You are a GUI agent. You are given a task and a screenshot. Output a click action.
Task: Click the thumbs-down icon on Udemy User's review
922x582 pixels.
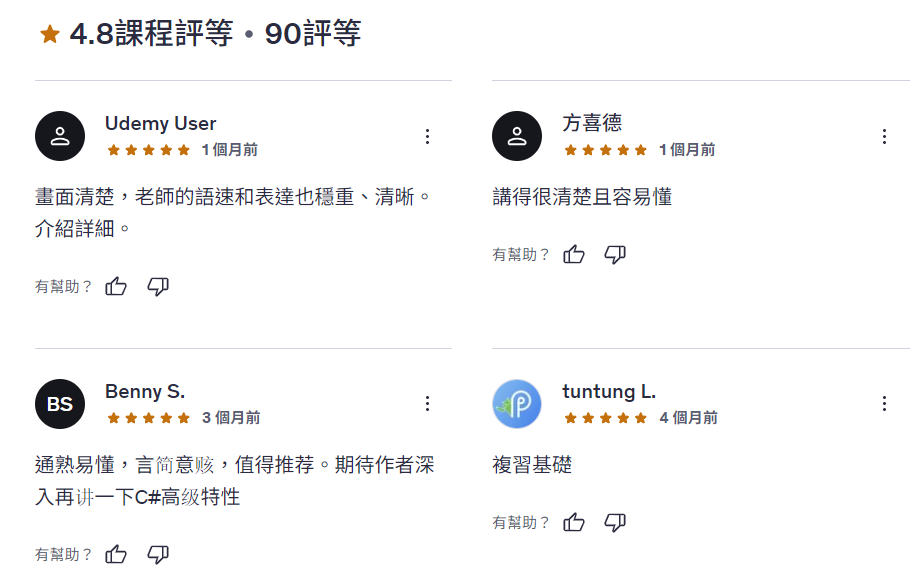tap(157, 286)
